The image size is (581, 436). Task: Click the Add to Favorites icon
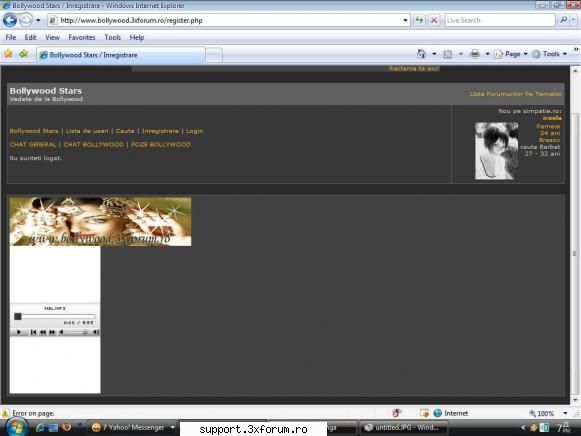23,54
